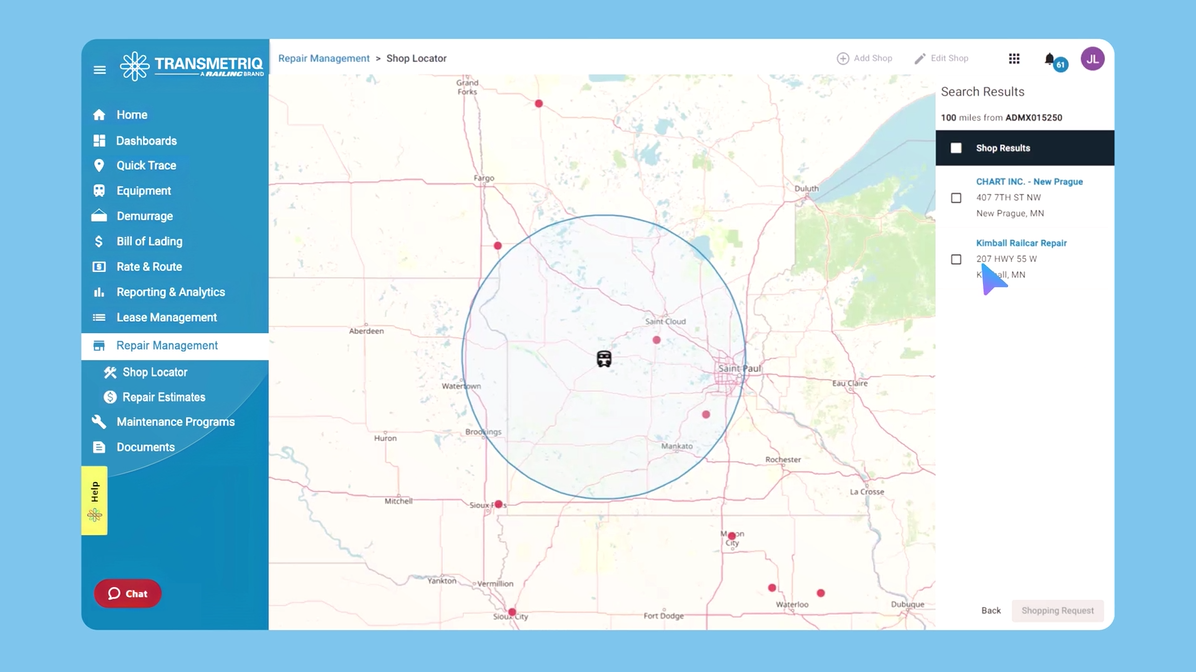
Task: Click the Dashboards grid icon
Action: pos(99,140)
